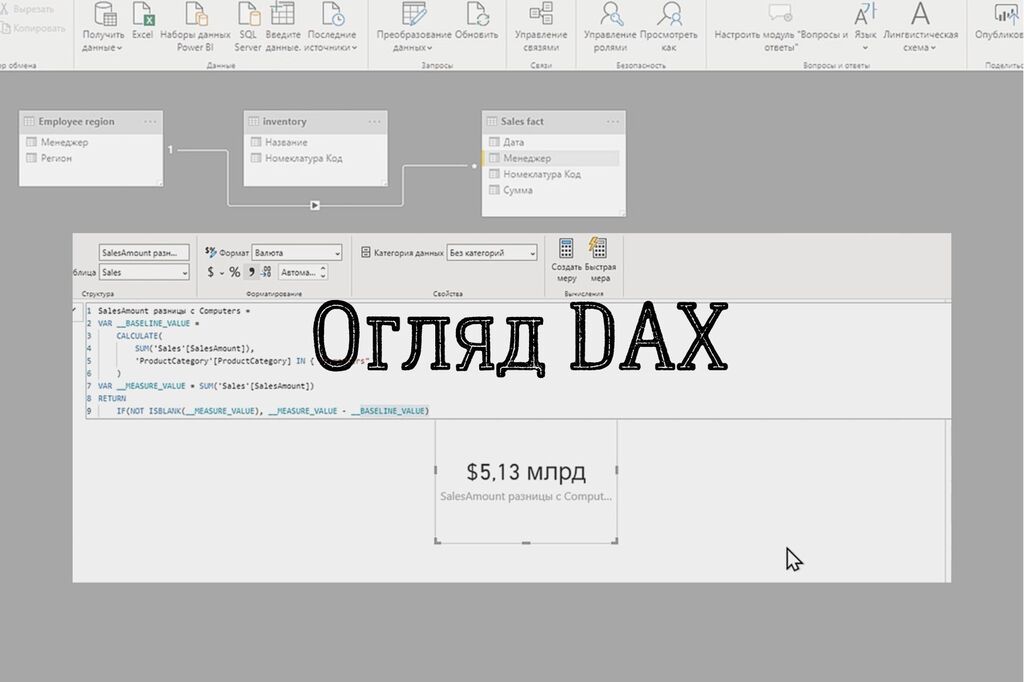Click Создать меру calculator icon
Image resolution: width=1024 pixels, height=682 pixels.
pos(566,248)
